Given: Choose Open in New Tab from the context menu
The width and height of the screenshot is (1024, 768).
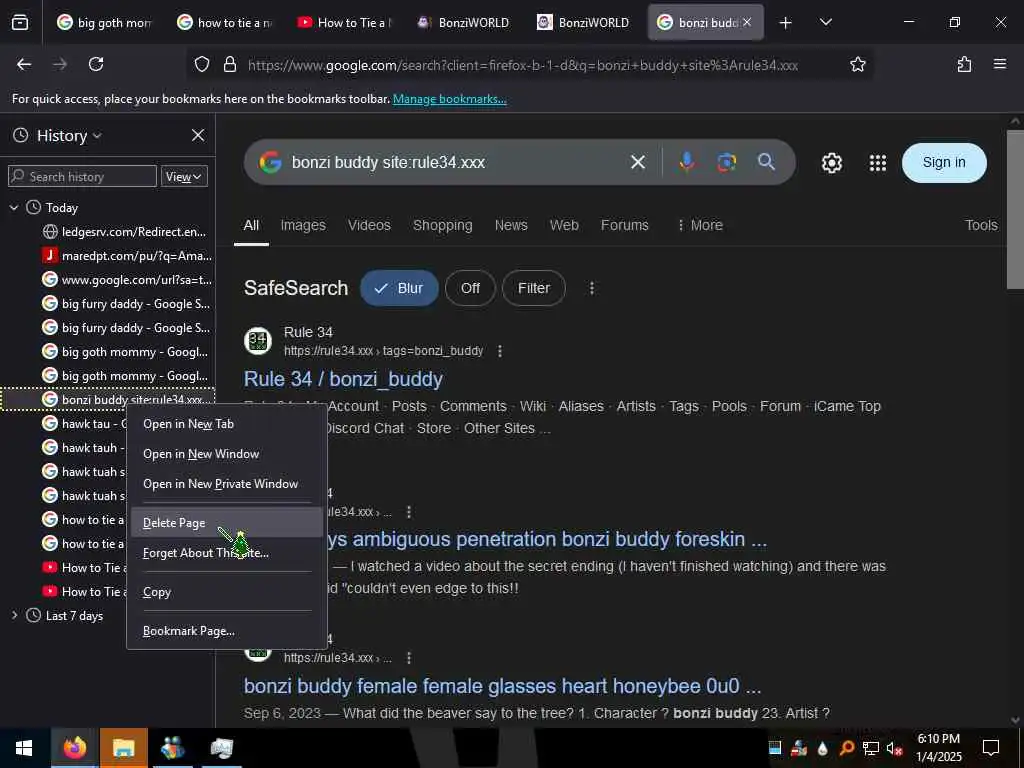Looking at the screenshot, I should (227, 424).
